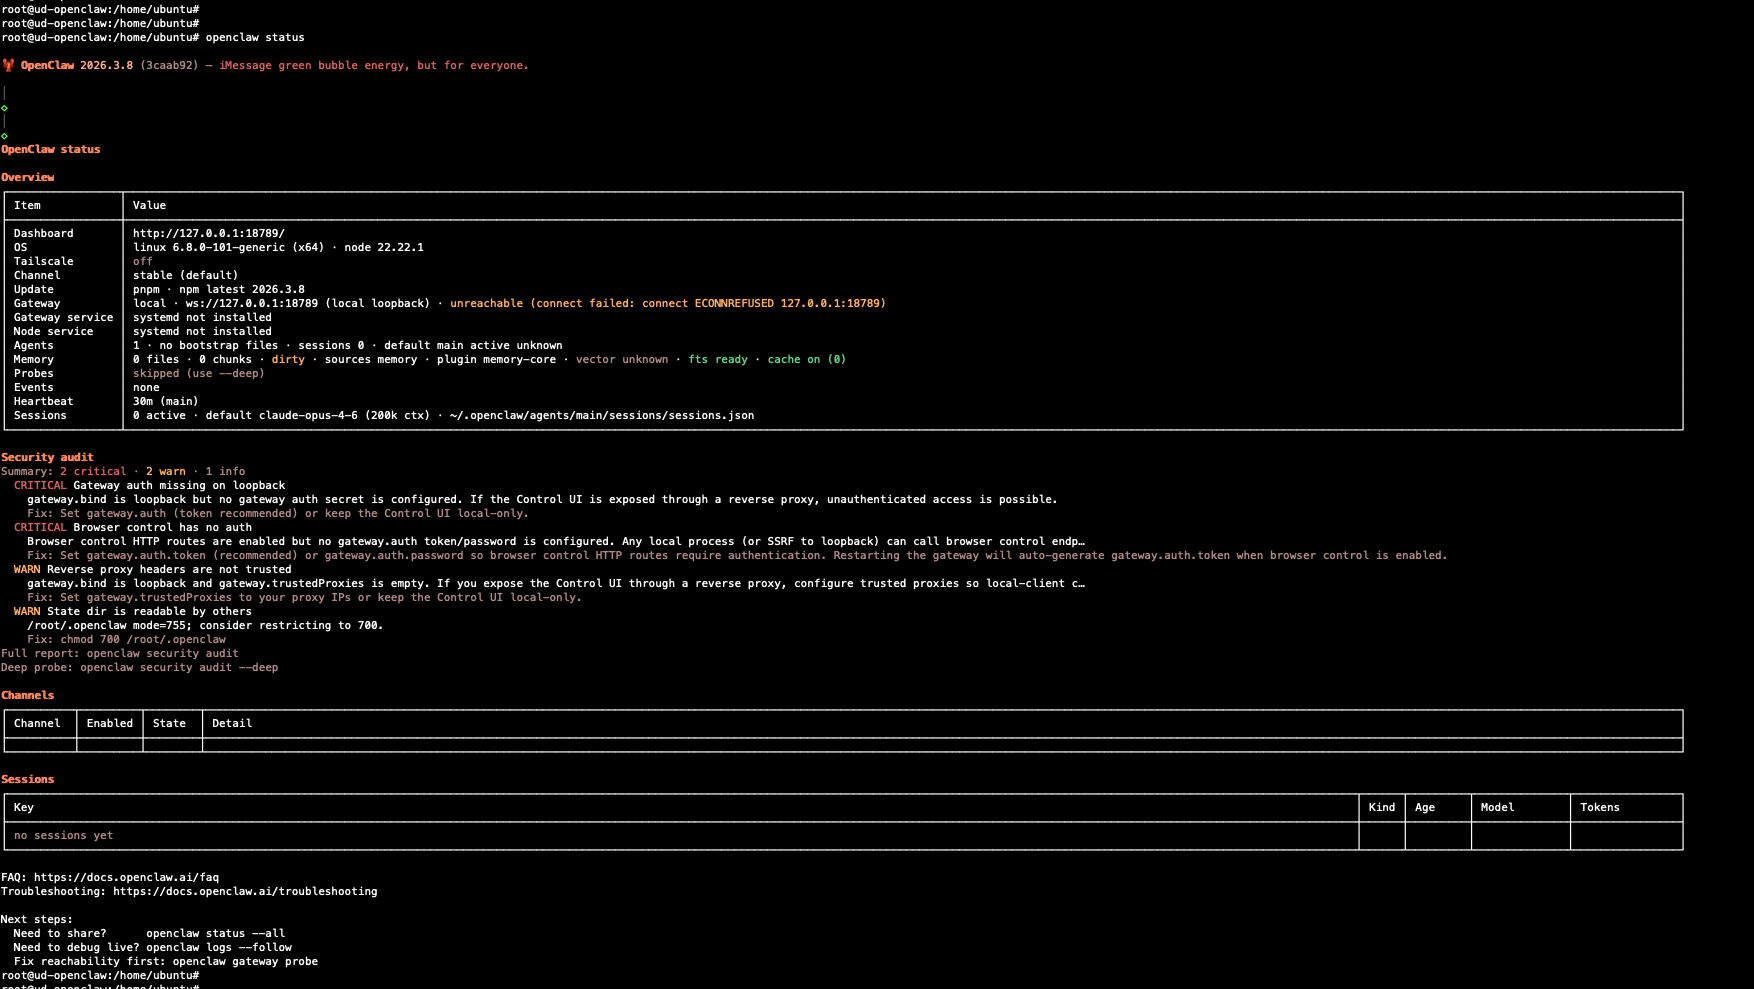Click the Sessions section heading
The width and height of the screenshot is (1754, 989).
[28, 780]
